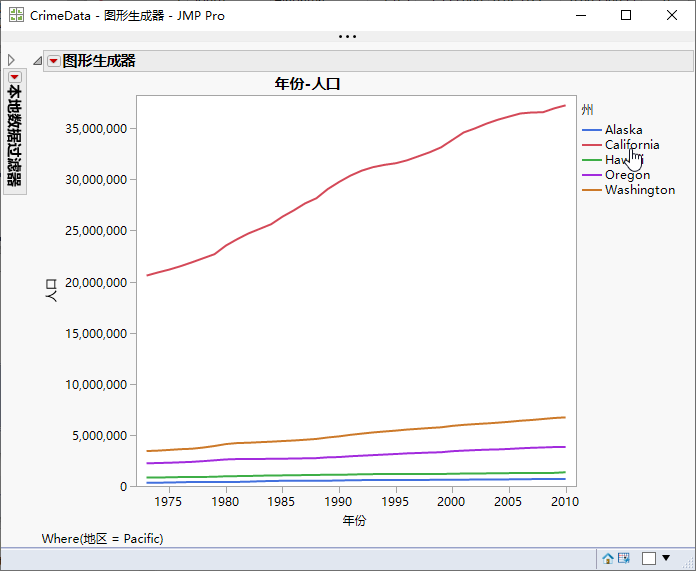
Task: Click the y-axis label 人口
Action: tap(51, 291)
